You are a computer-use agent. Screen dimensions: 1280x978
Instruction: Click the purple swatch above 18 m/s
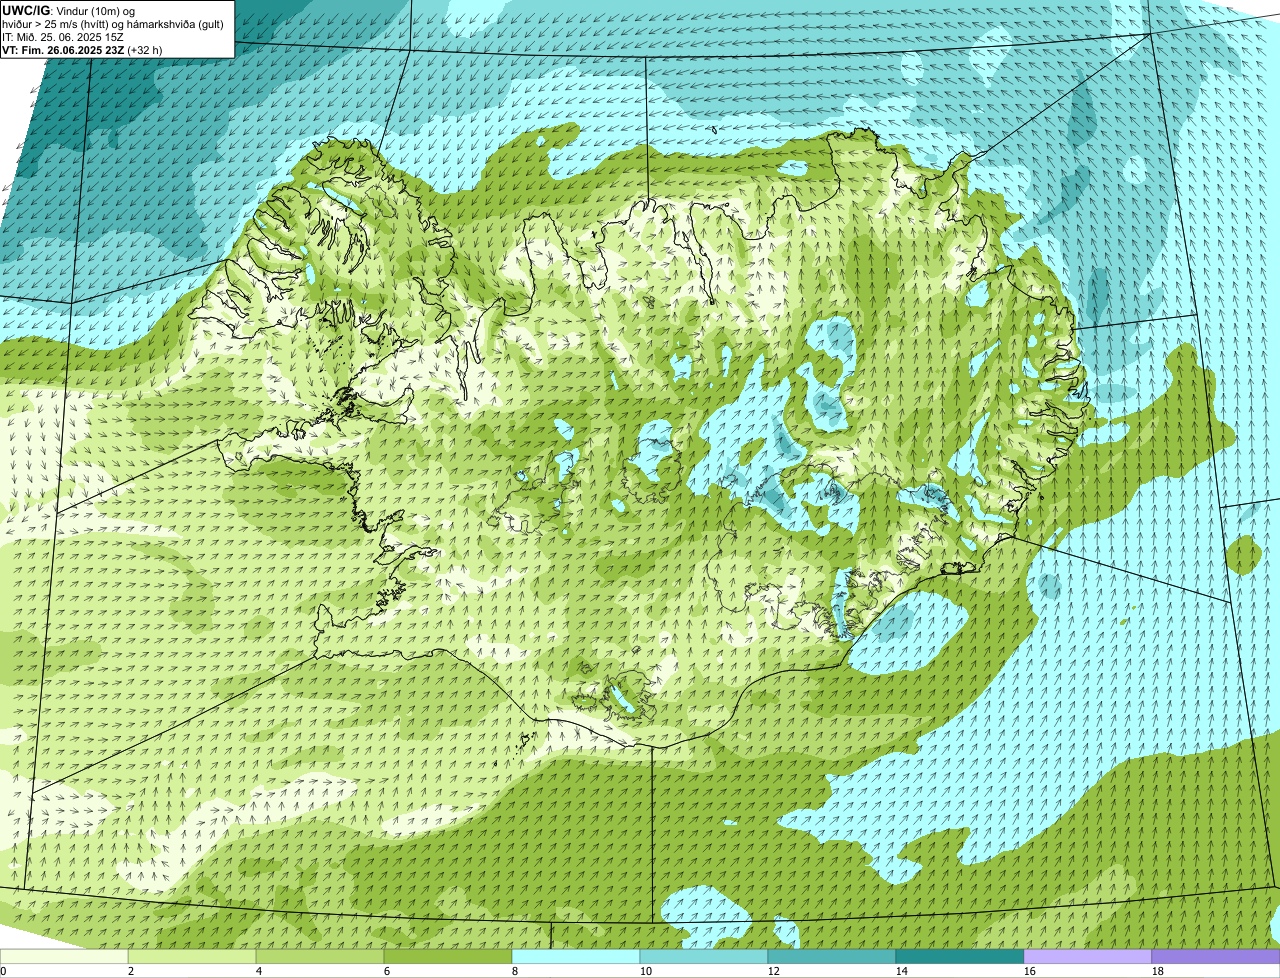tap(1216, 956)
